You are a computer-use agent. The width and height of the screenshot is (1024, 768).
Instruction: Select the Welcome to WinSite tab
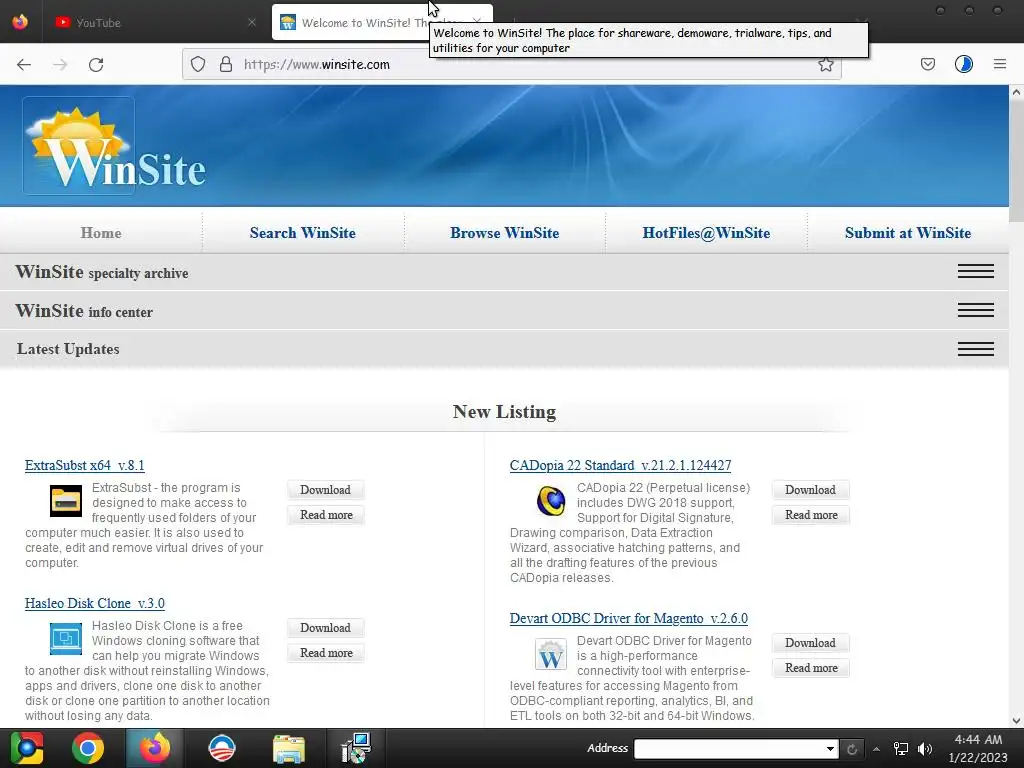[382, 22]
